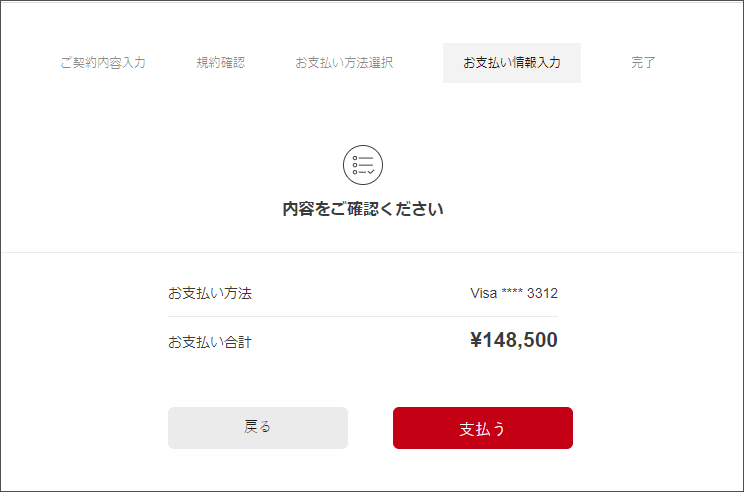Select the active お支払い情報入力 step

511,63
